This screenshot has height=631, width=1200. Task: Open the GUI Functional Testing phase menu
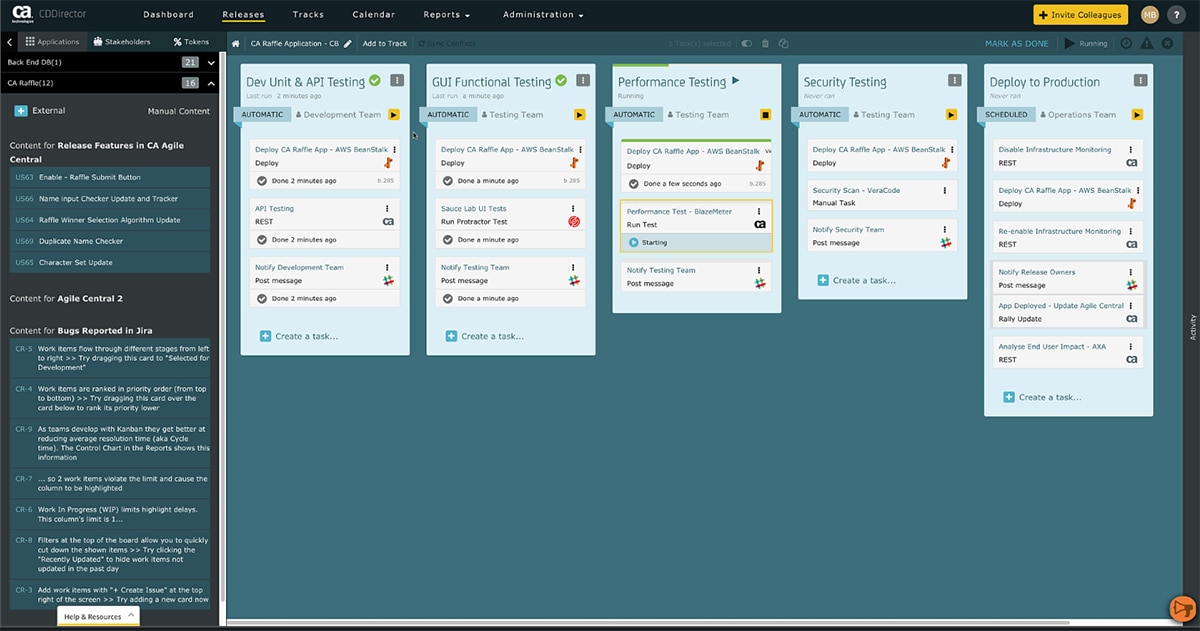[x=582, y=81]
